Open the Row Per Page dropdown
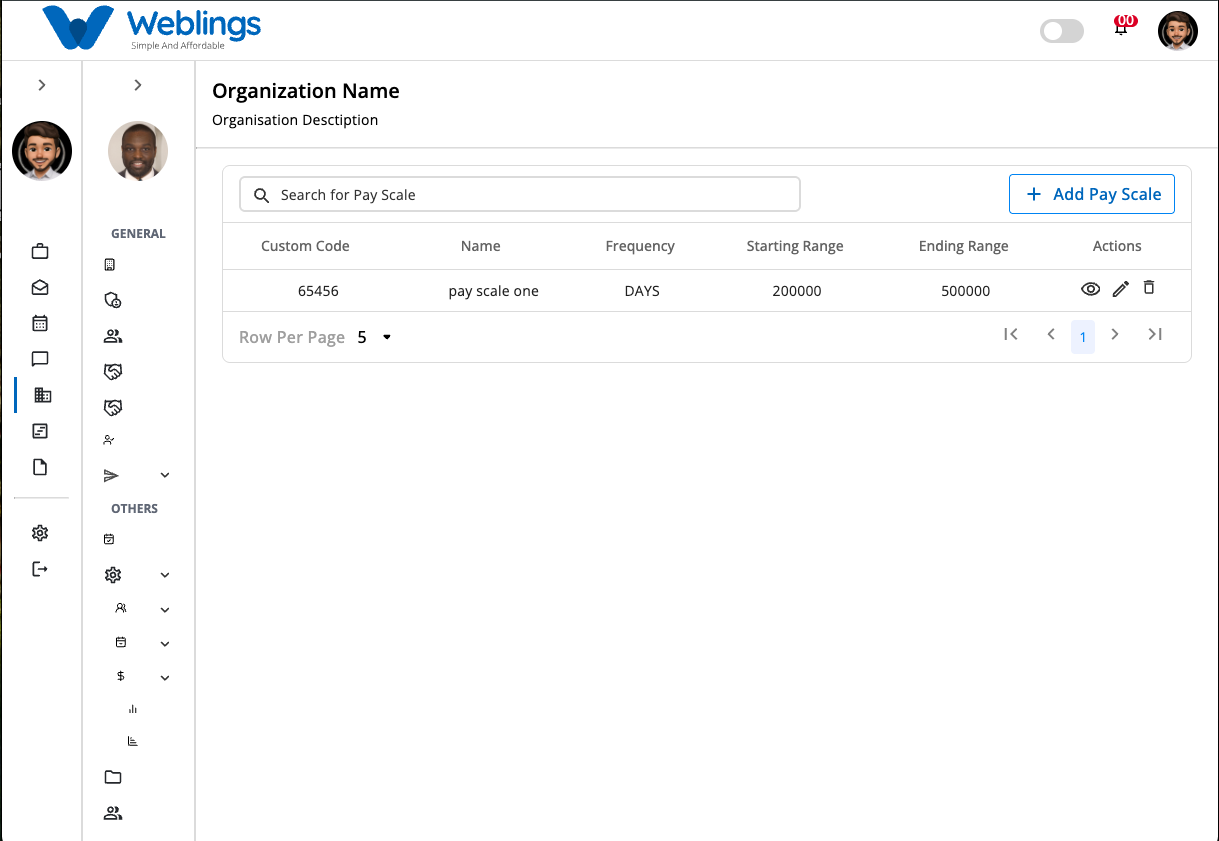Screen dimensions: 1219x841 tap(375, 338)
